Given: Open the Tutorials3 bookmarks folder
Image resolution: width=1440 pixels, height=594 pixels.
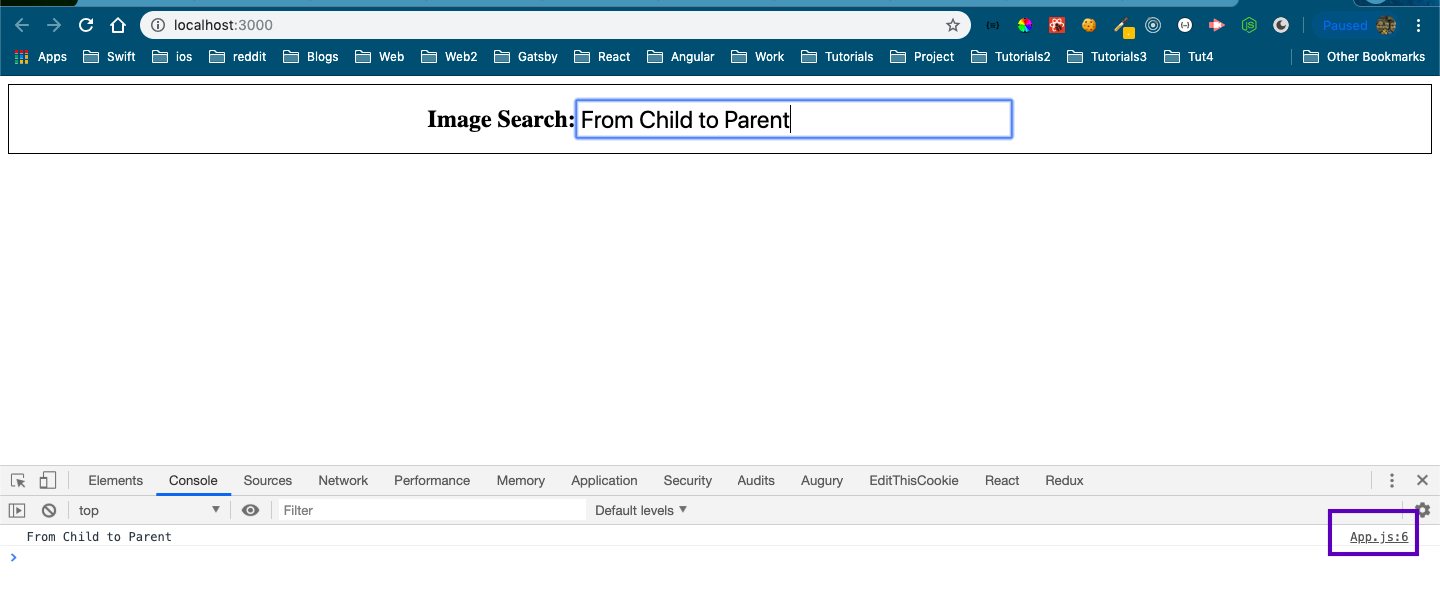Looking at the screenshot, I should click(1107, 57).
